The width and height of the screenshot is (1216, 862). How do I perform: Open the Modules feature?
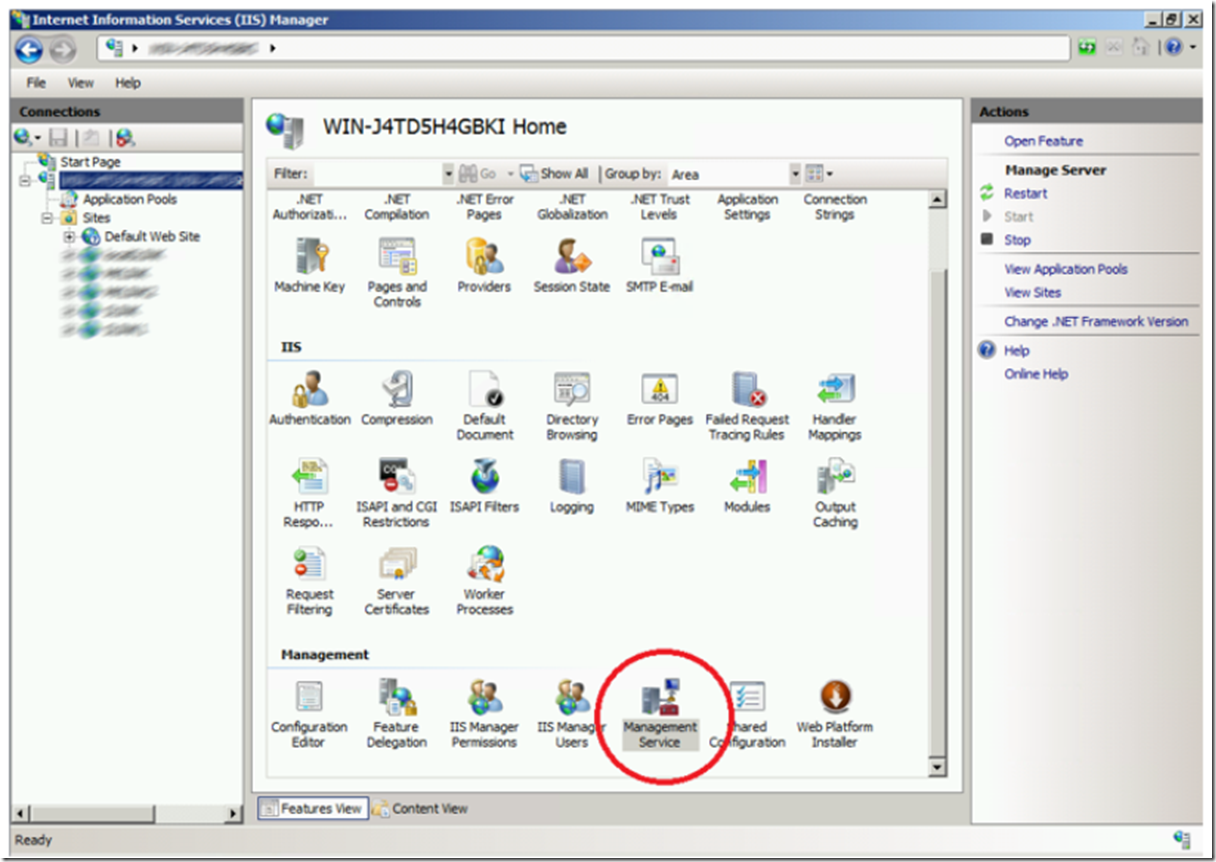pos(747,487)
